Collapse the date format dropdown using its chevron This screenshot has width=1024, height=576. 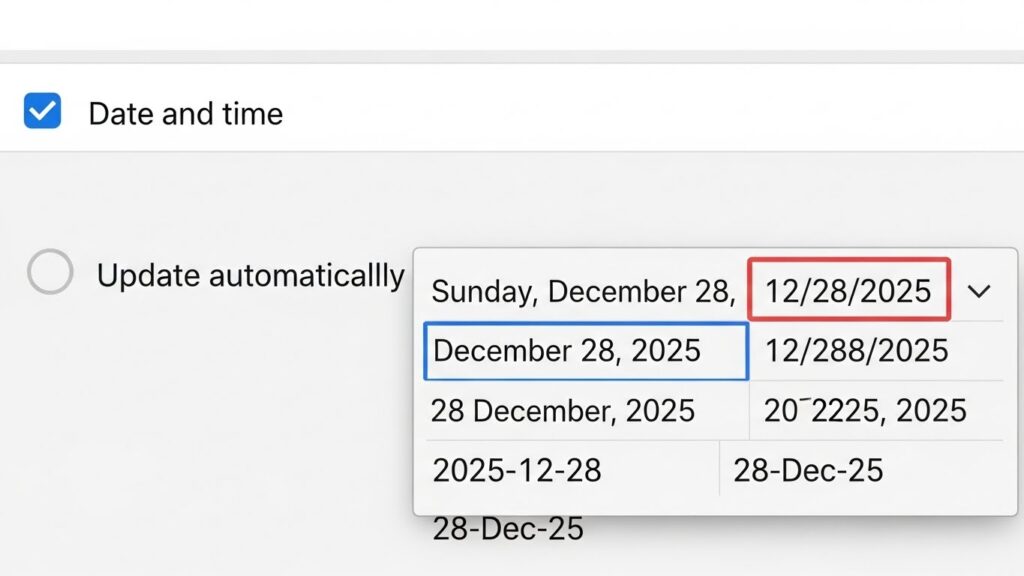pos(979,291)
